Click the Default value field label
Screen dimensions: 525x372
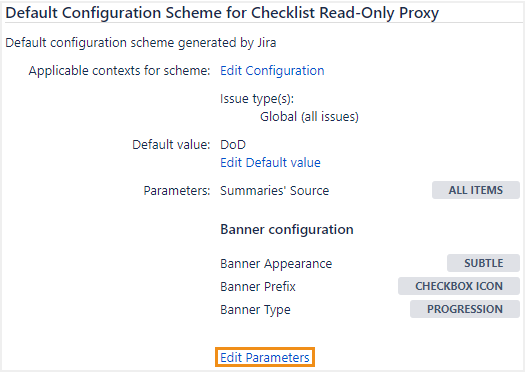pos(171,145)
